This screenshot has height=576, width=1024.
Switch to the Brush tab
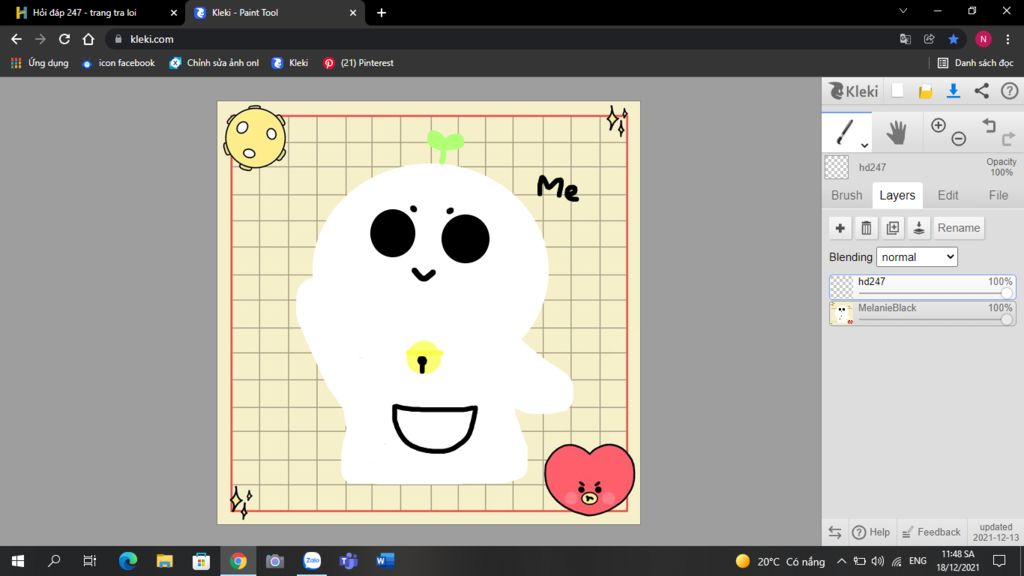coord(846,195)
